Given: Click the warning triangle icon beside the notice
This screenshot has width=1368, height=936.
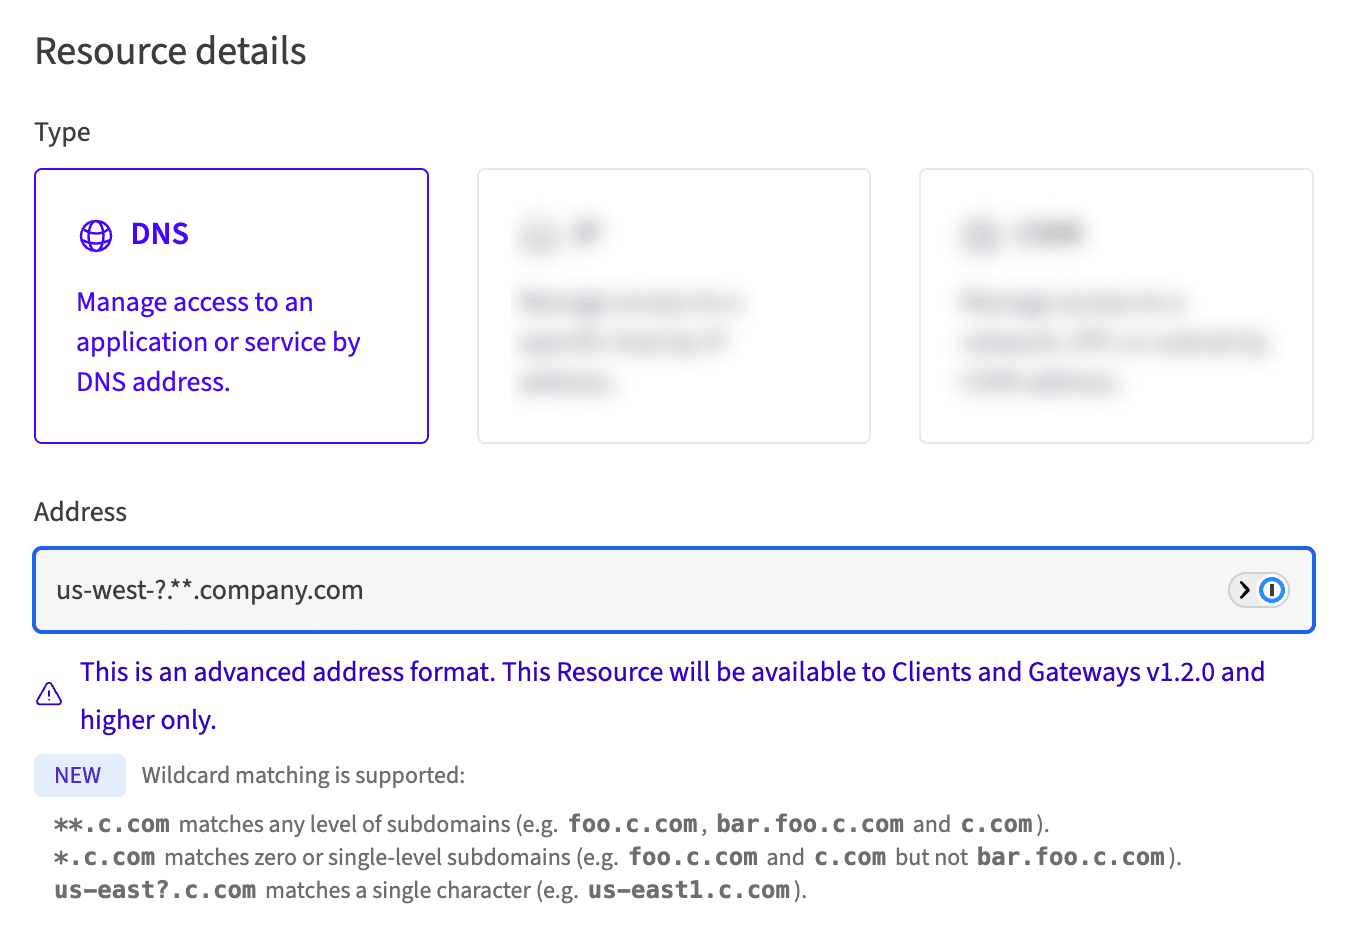Looking at the screenshot, I should [x=49, y=694].
